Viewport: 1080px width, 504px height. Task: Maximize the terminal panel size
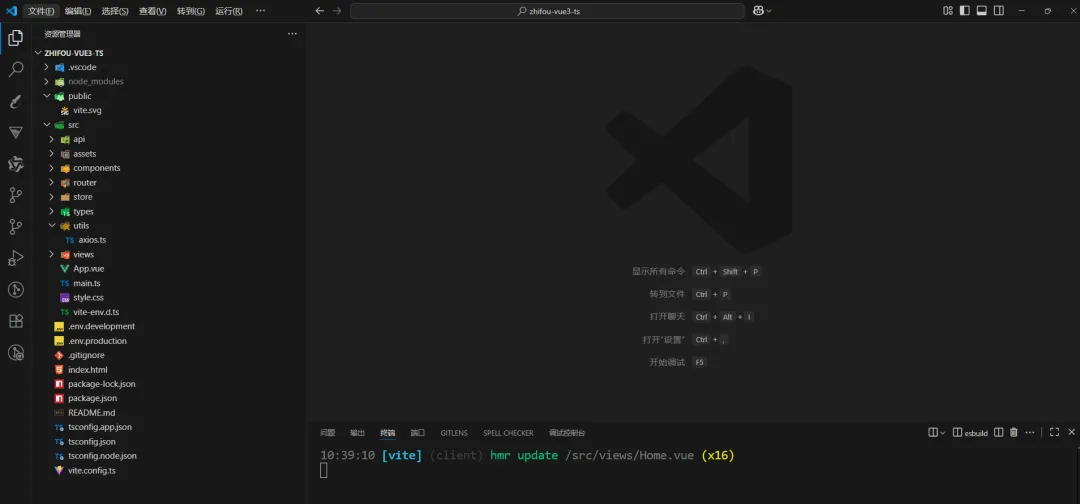coord(1053,433)
